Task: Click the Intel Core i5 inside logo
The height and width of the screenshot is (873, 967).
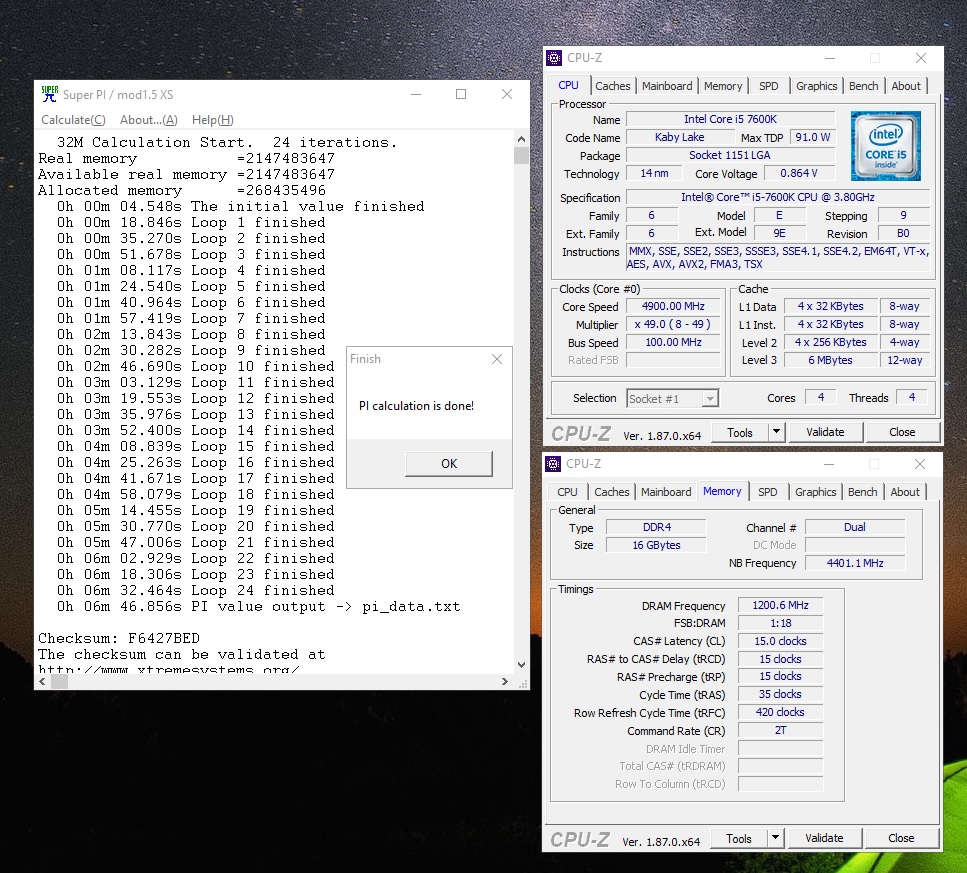Action: [886, 146]
